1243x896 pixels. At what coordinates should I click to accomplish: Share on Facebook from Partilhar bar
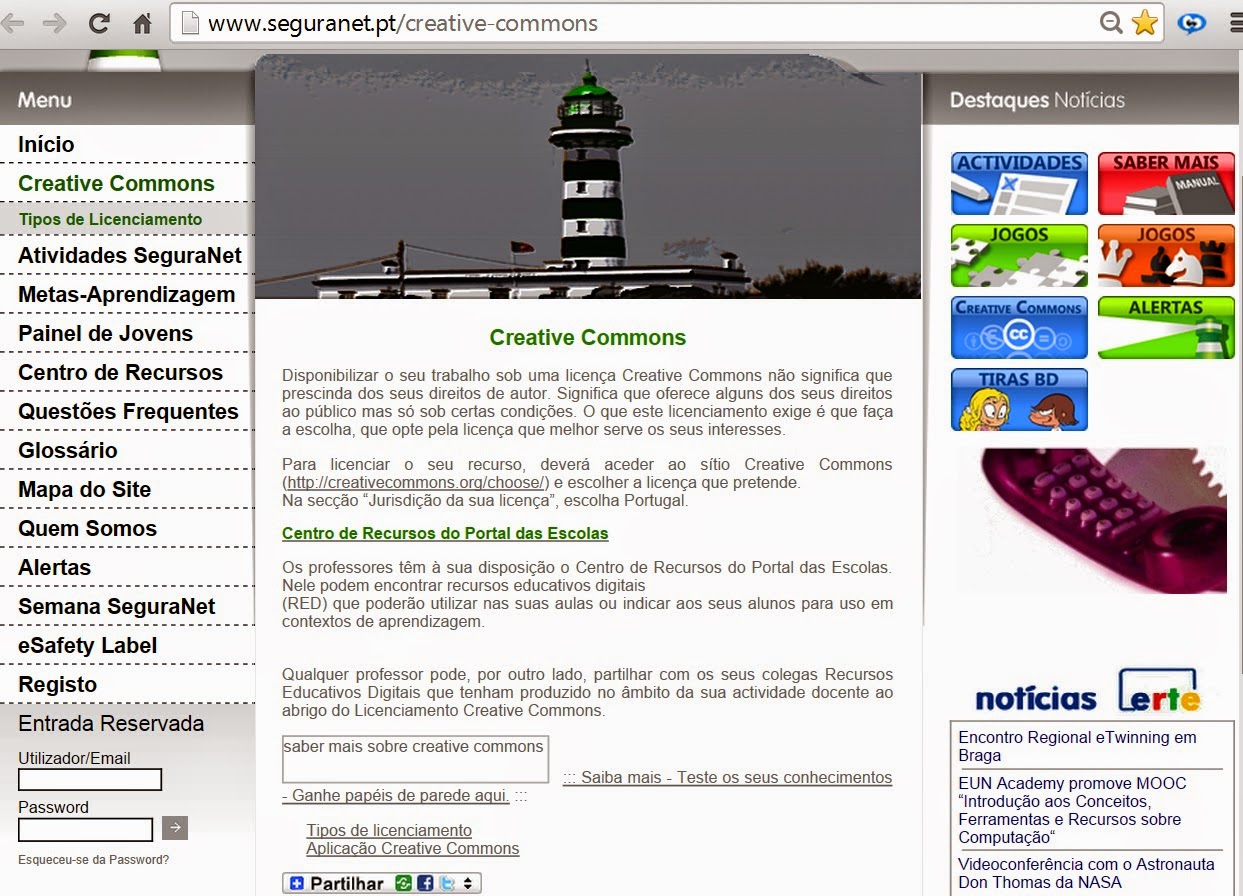click(425, 883)
